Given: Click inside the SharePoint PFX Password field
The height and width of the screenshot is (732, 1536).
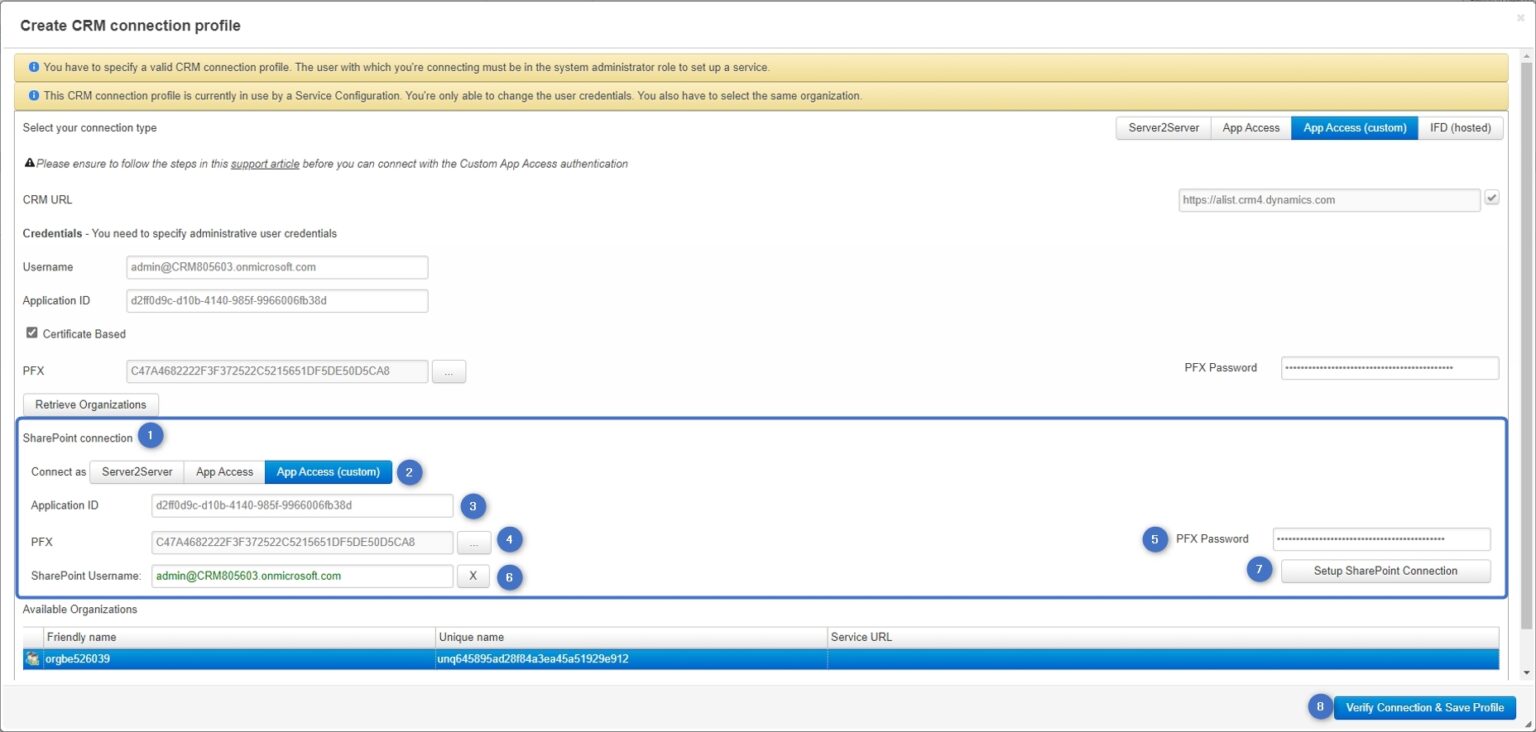Looking at the screenshot, I should [x=1384, y=539].
